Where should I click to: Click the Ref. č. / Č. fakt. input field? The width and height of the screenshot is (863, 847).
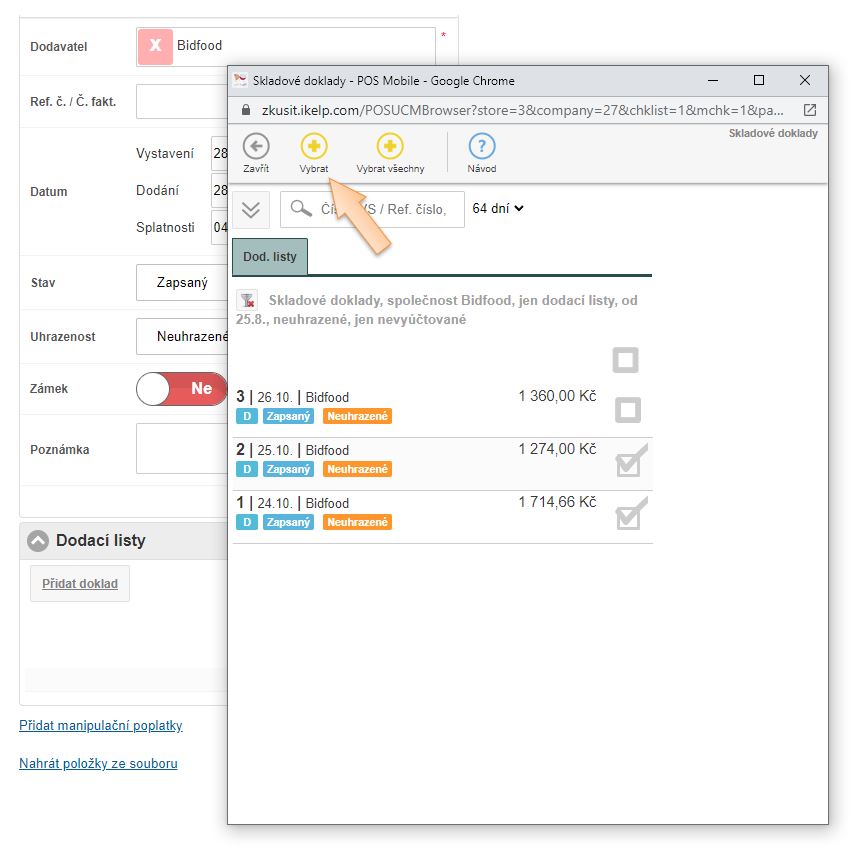[180, 101]
